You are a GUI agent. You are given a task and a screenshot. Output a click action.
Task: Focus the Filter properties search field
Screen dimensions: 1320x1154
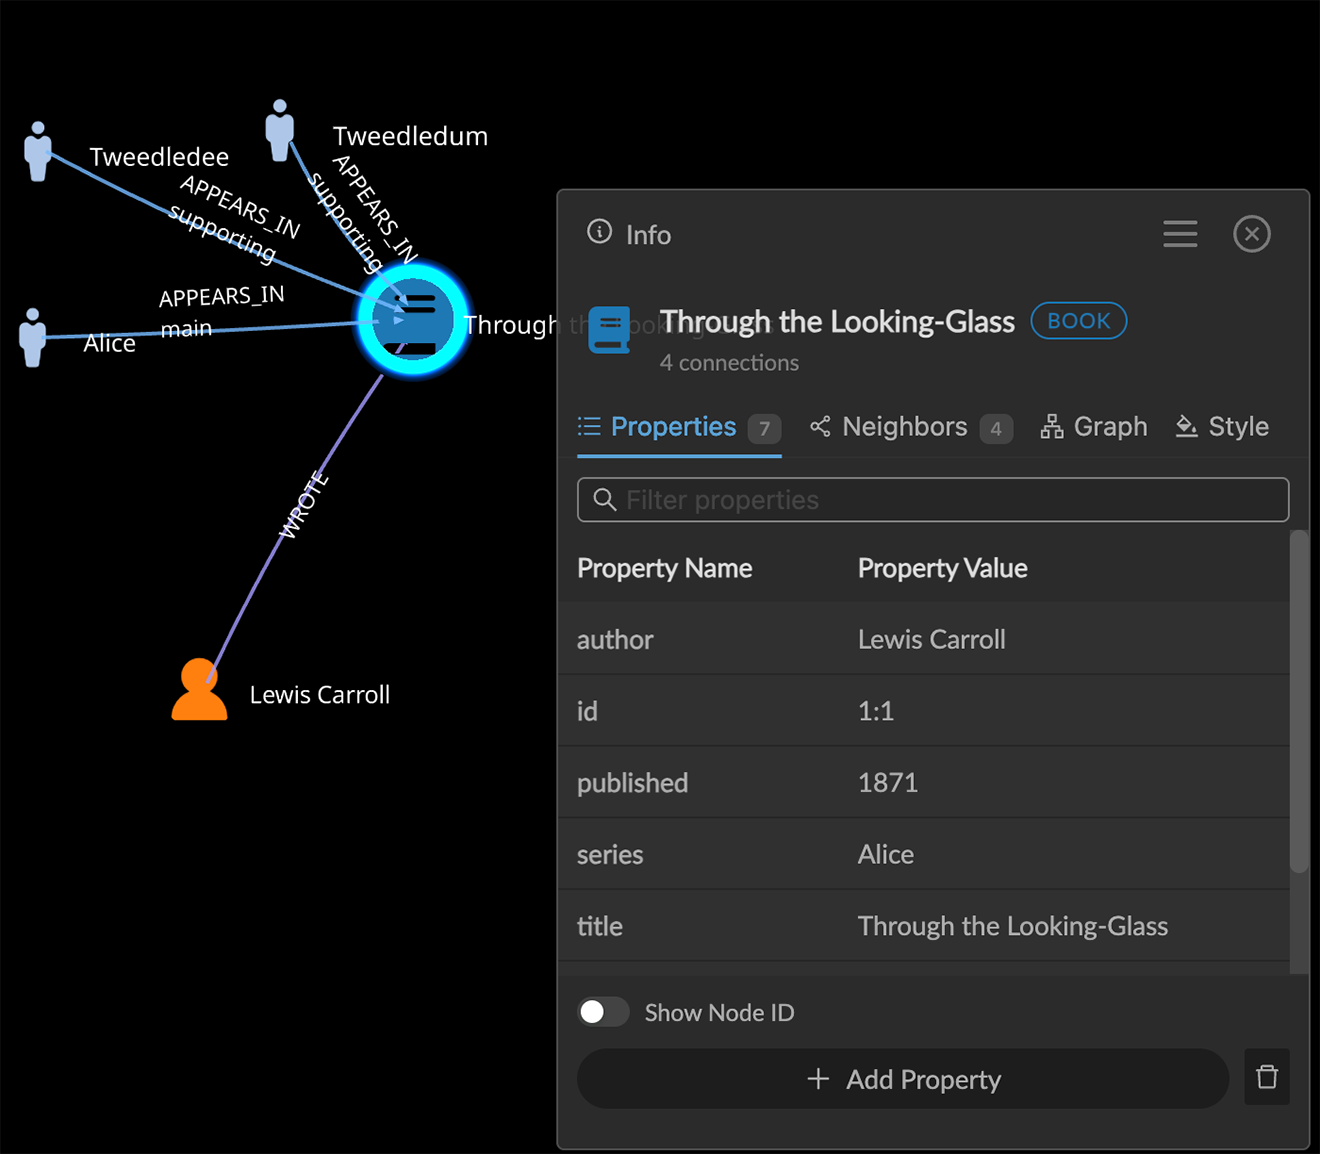point(933,500)
